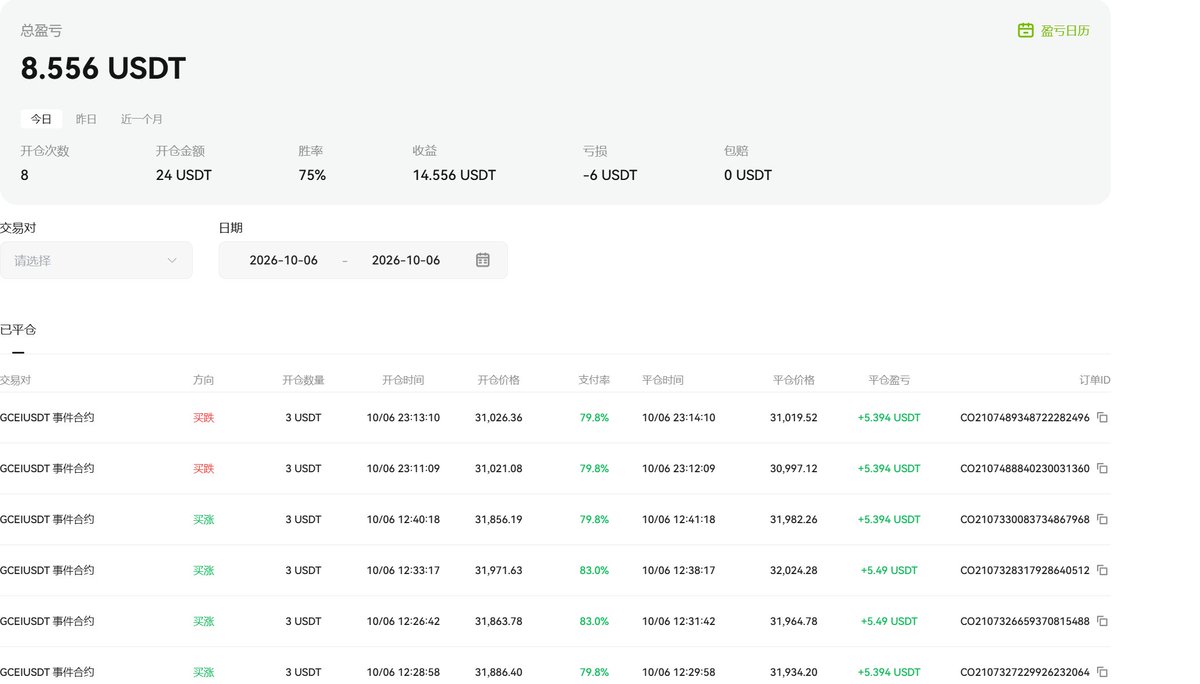
Task: Click the 订单ID column header
Action: pos(1095,381)
